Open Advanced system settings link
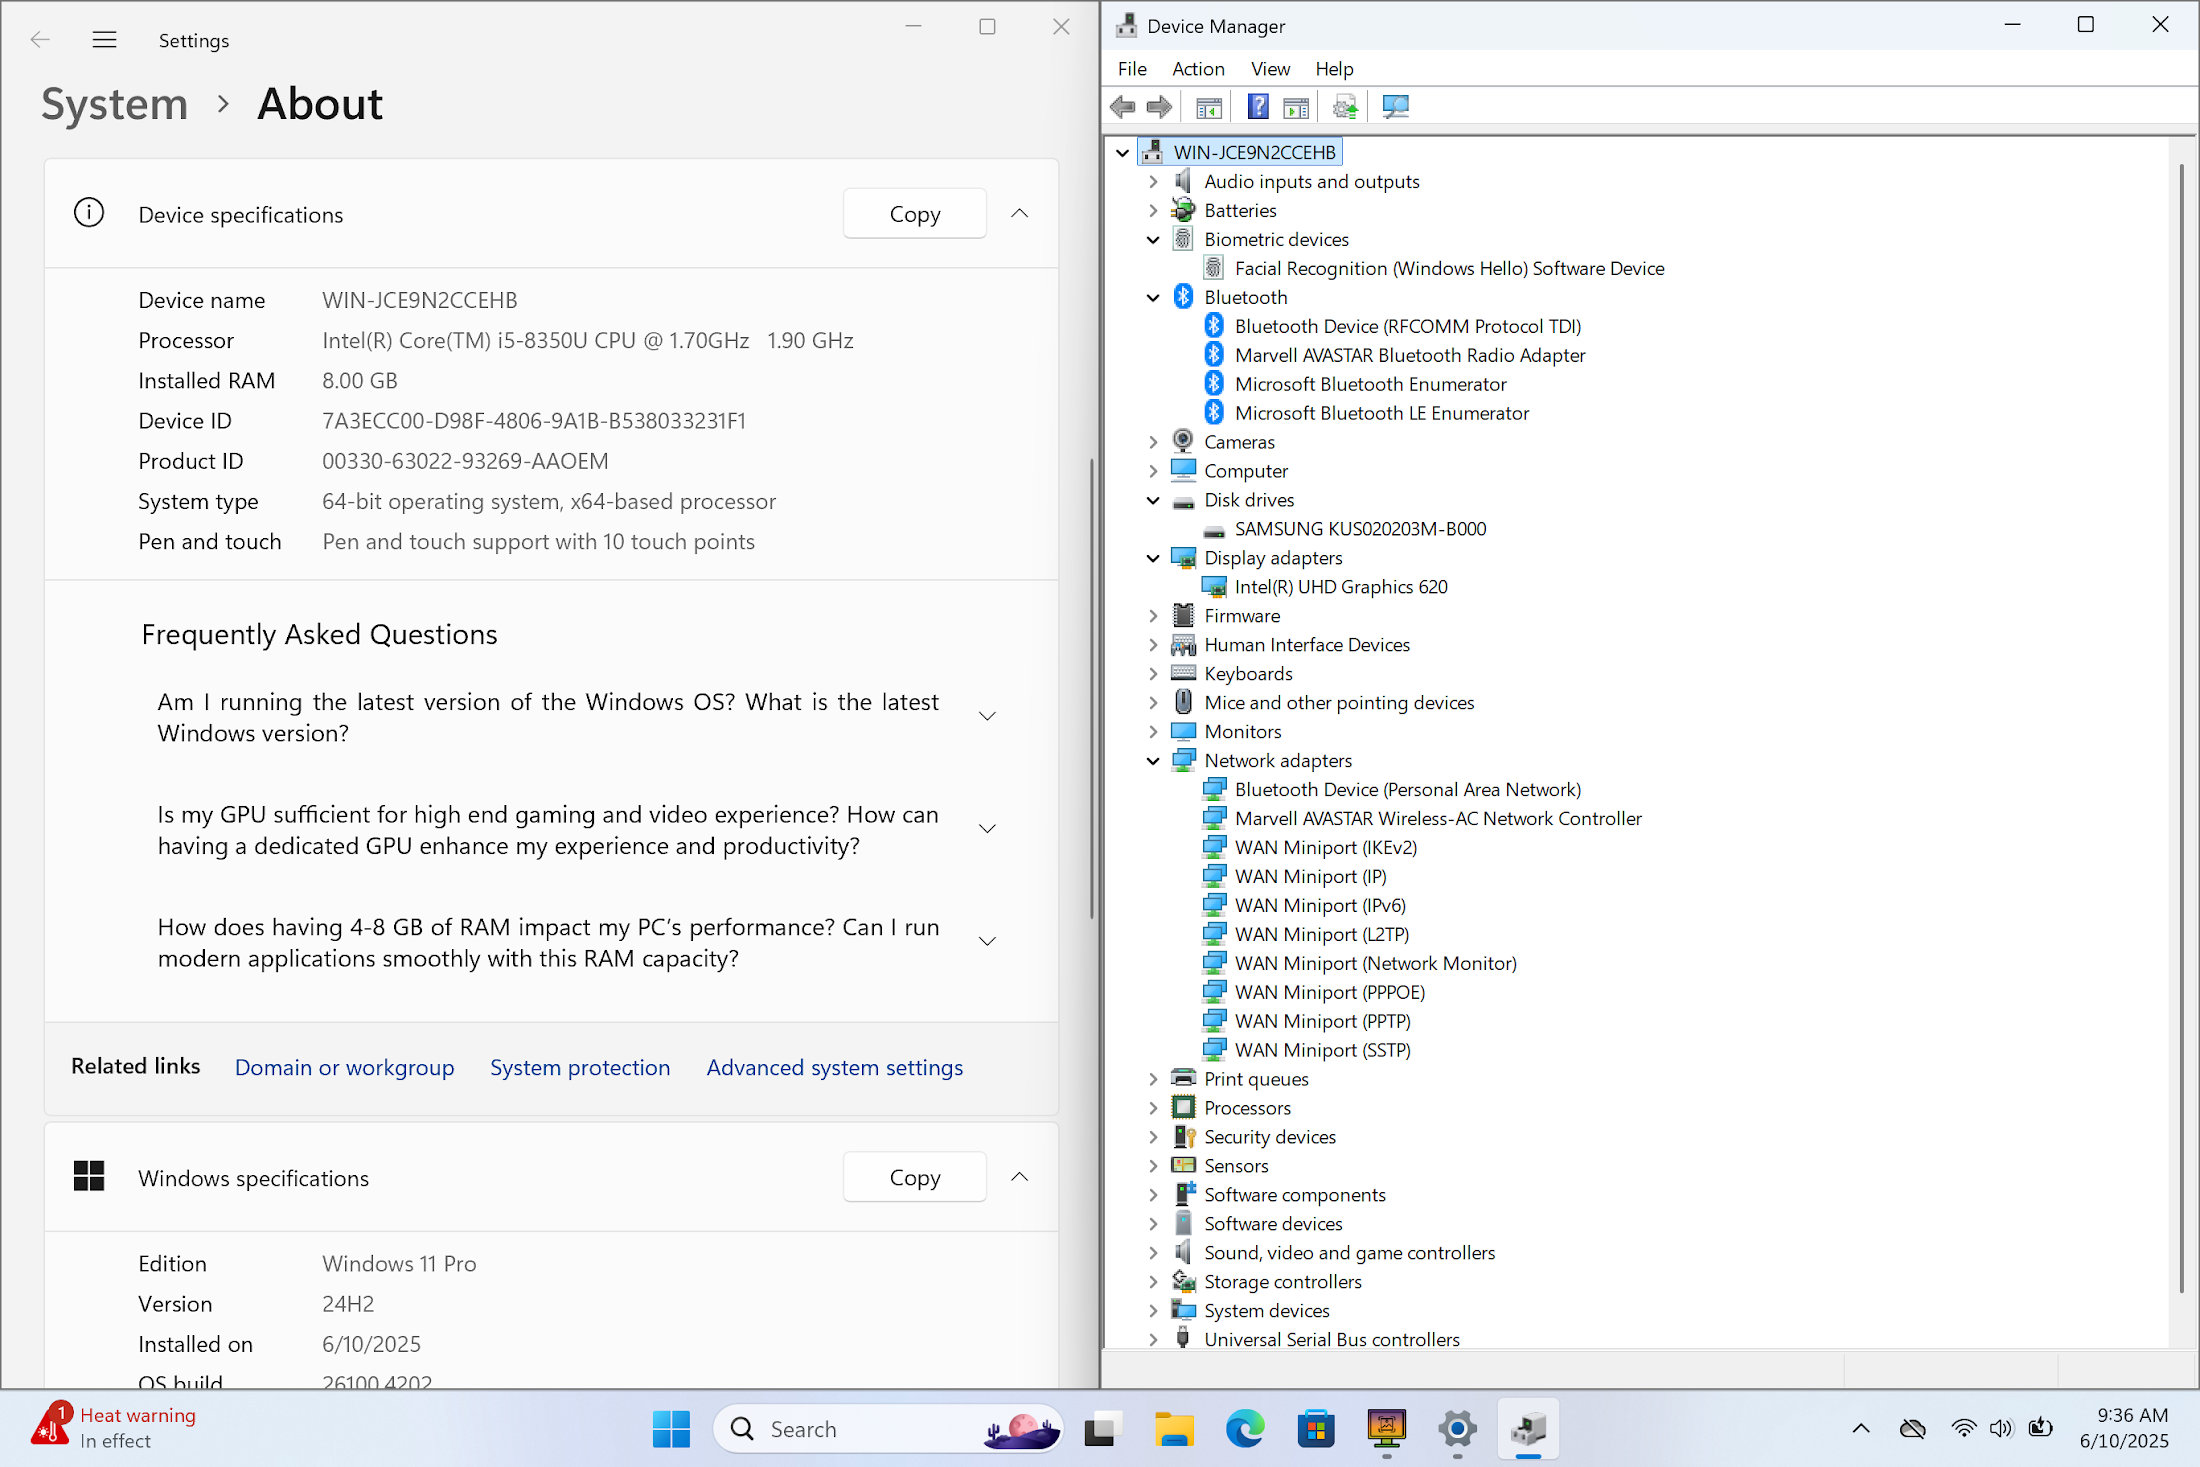 [x=835, y=1068]
